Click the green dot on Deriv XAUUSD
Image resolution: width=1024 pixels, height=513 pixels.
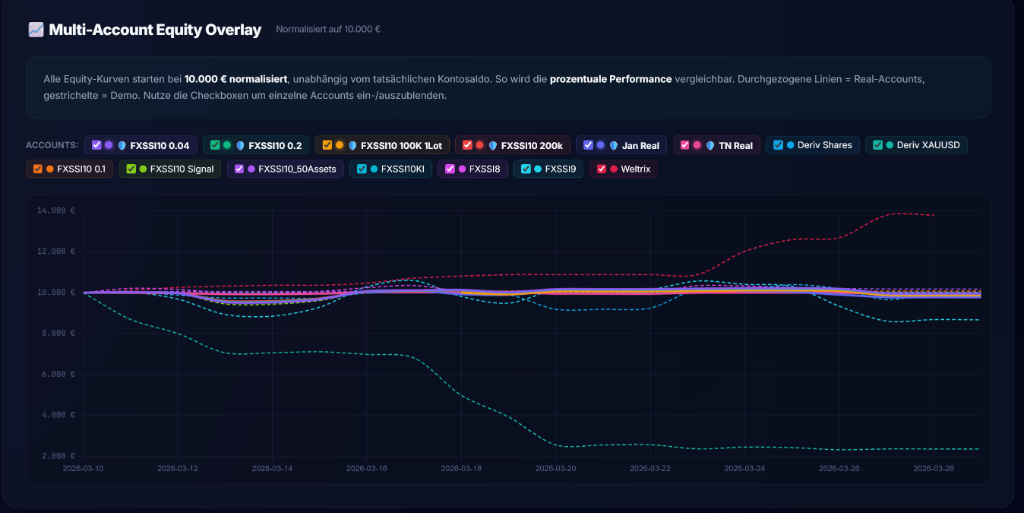(x=889, y=145)
